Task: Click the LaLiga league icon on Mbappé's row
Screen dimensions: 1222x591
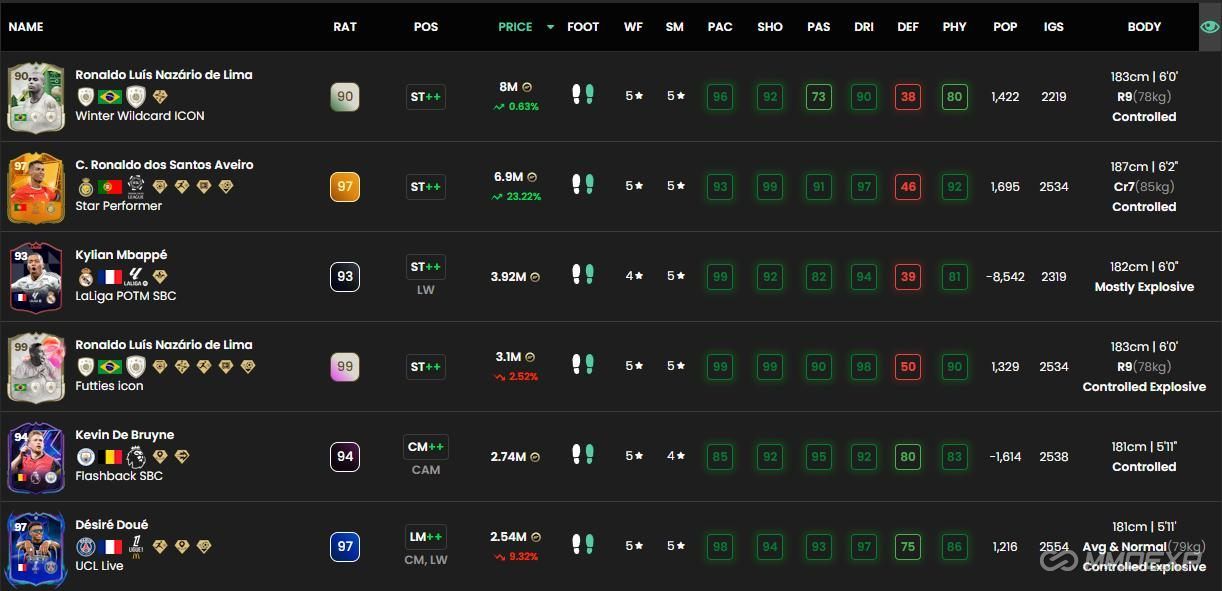Action: click(x=134, y=276)
